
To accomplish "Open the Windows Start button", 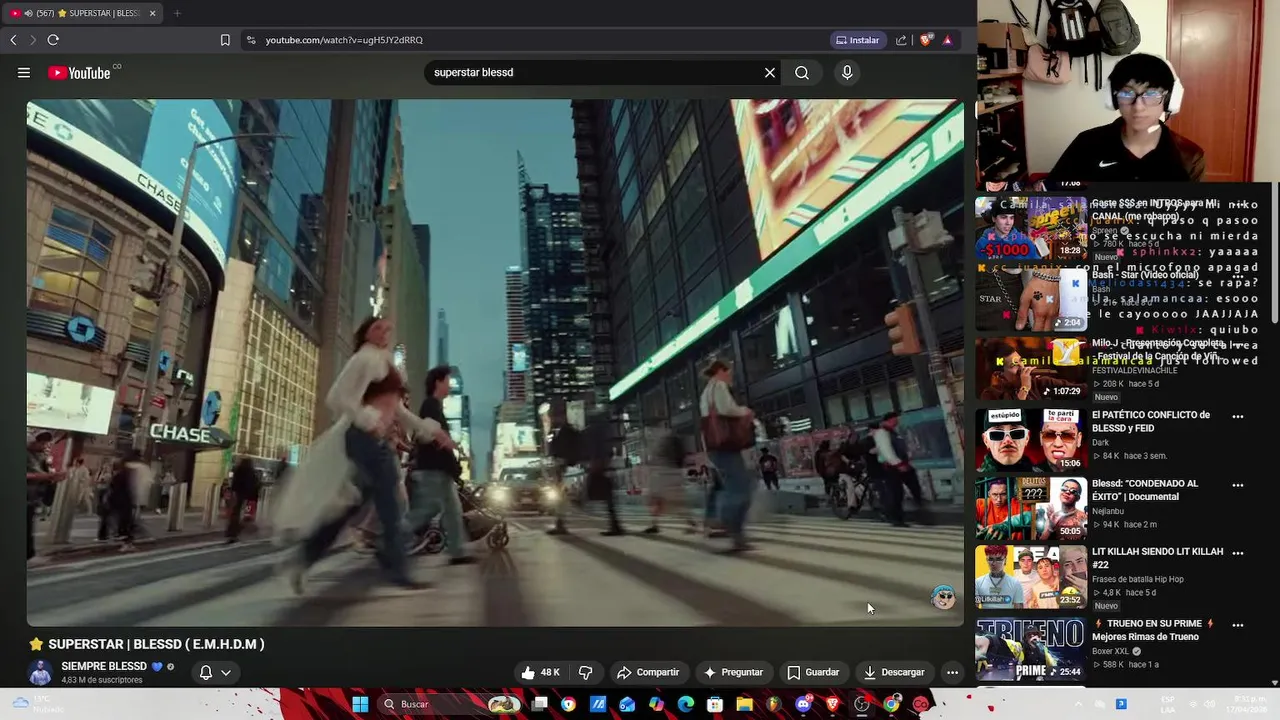I will tap(359, 704).
